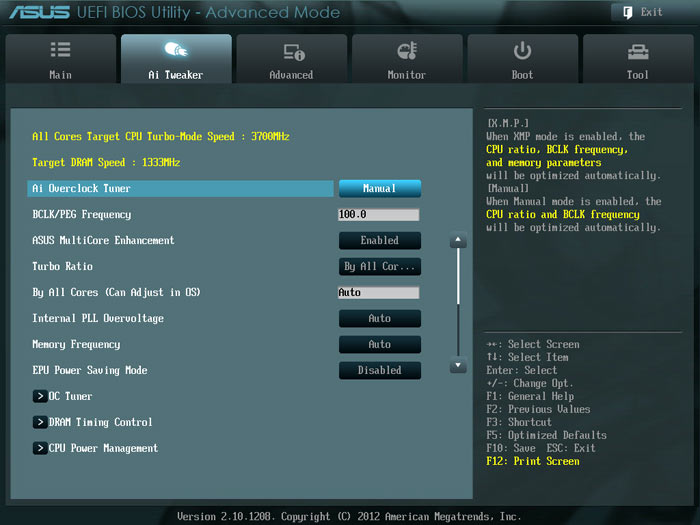Switch to the Ai Tweaker tab

176,60
